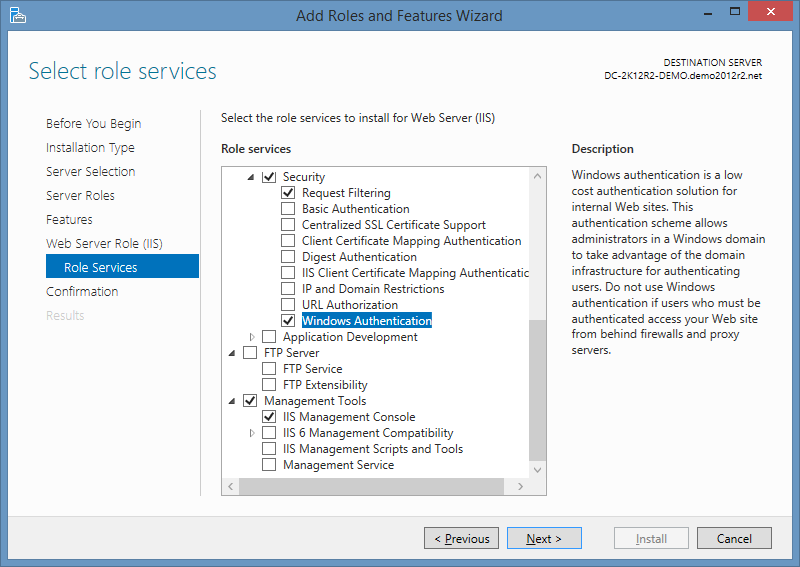
Task: Cancel the wizard
Action: [x=734, y=538]
